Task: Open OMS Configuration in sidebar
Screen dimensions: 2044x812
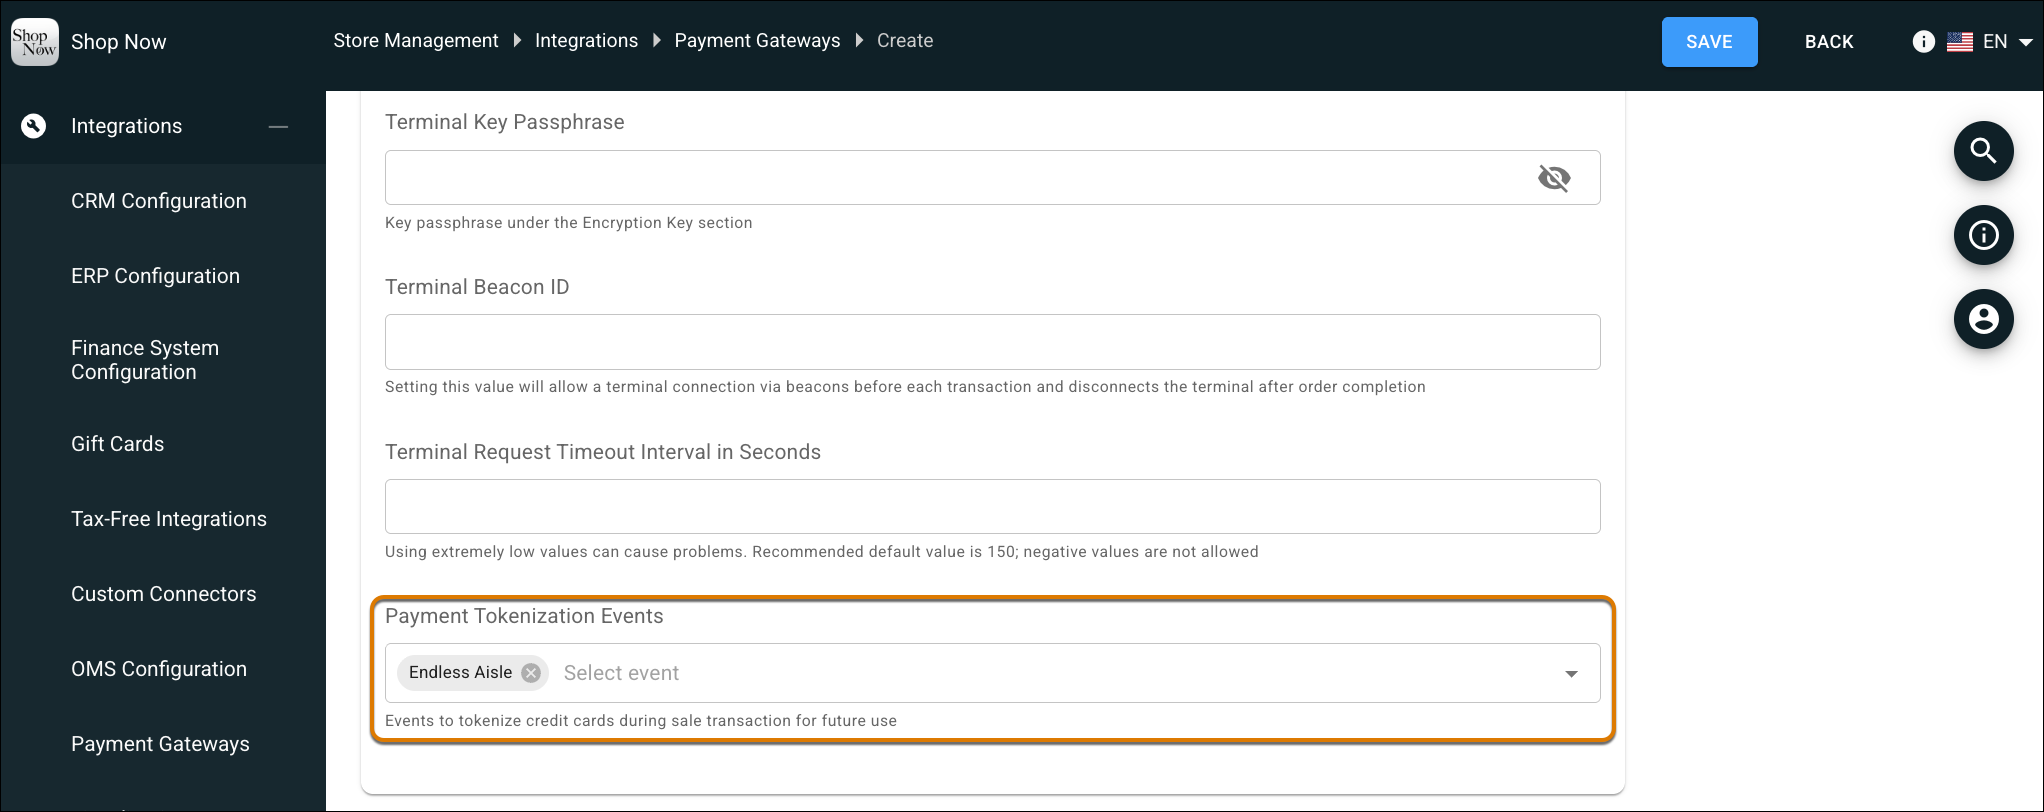Action: pyautogui.click(x=159, y=669)
